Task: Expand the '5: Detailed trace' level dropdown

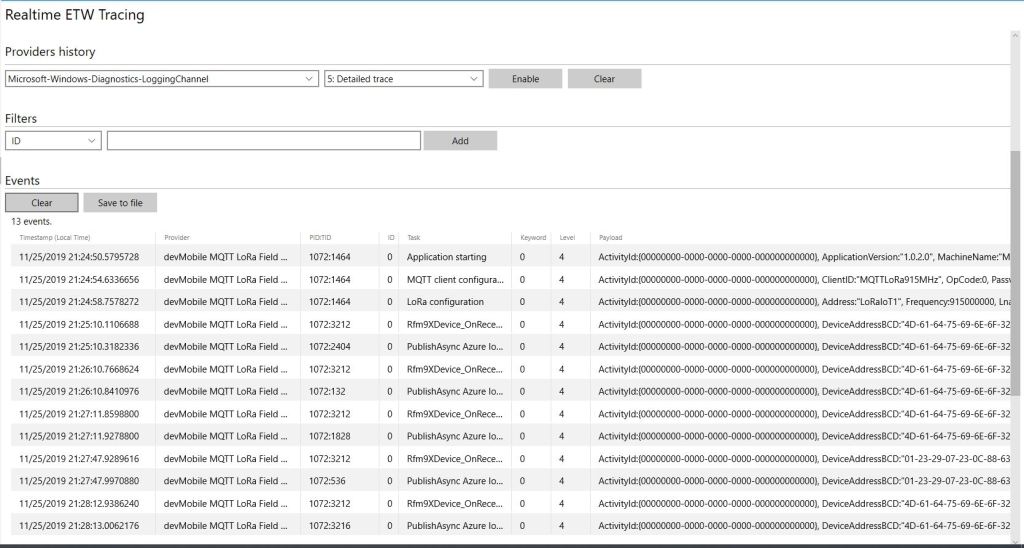Action: coord(403,79)
